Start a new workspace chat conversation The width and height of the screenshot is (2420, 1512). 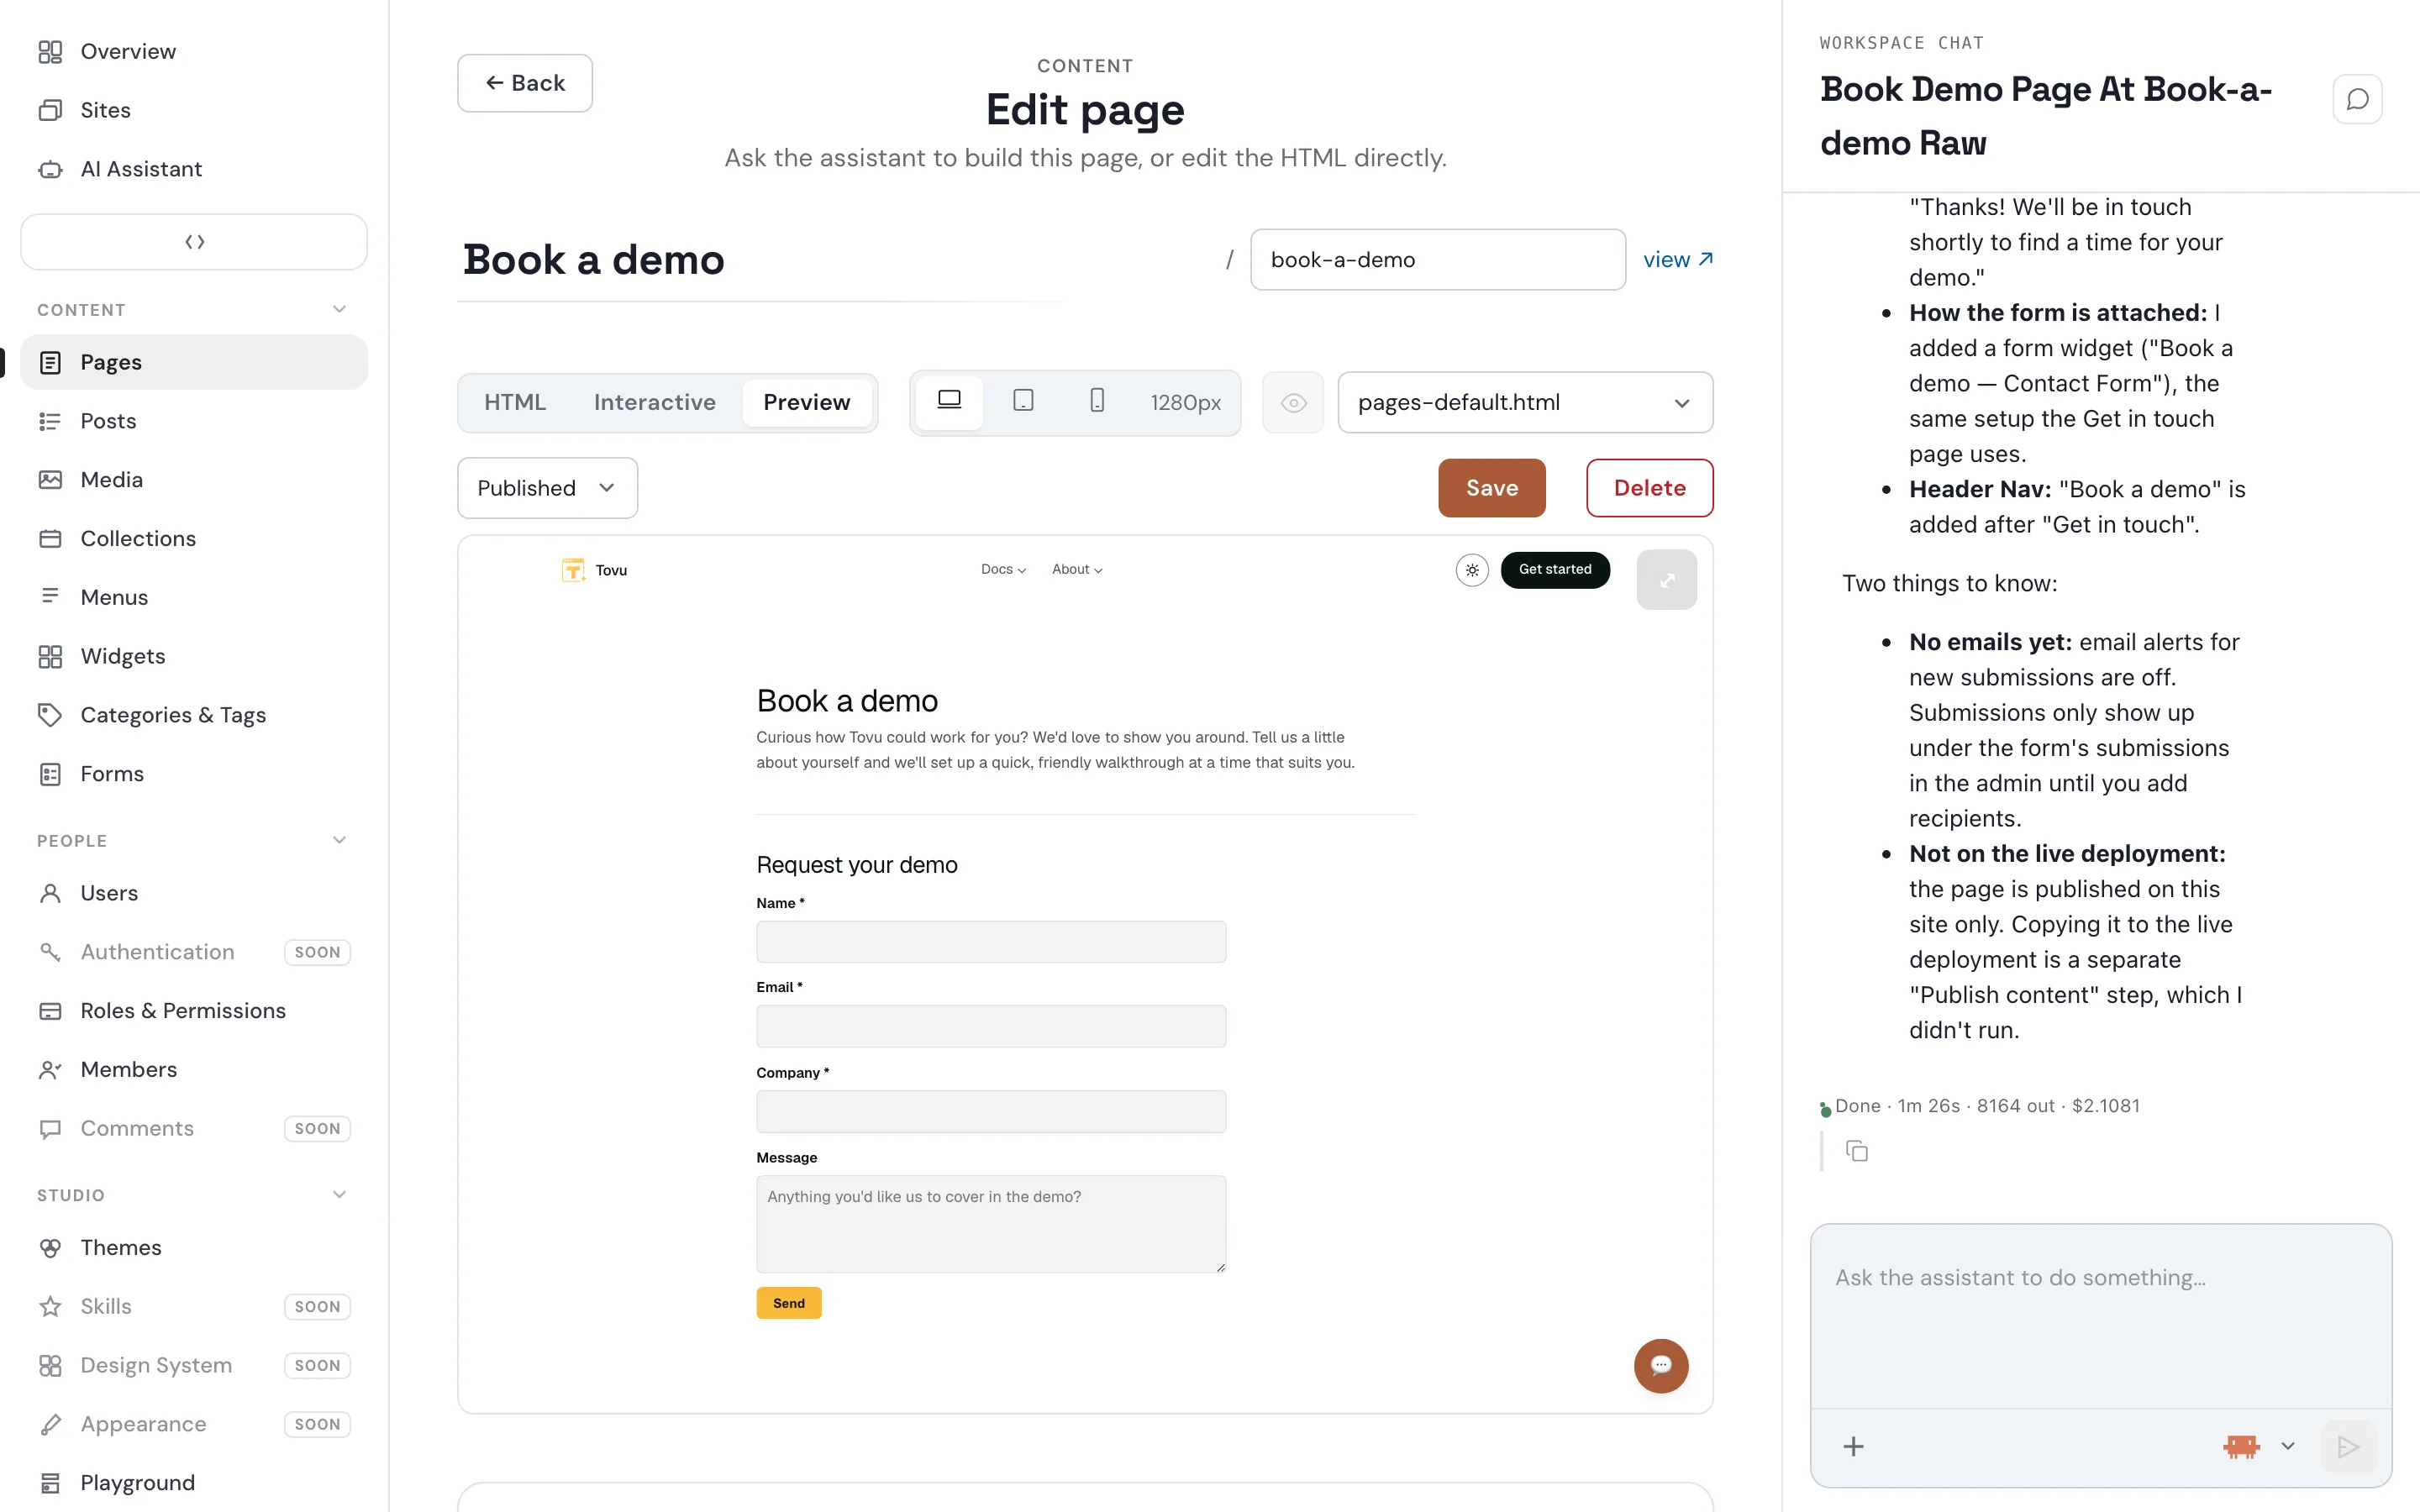click(x=2357, y=99)
